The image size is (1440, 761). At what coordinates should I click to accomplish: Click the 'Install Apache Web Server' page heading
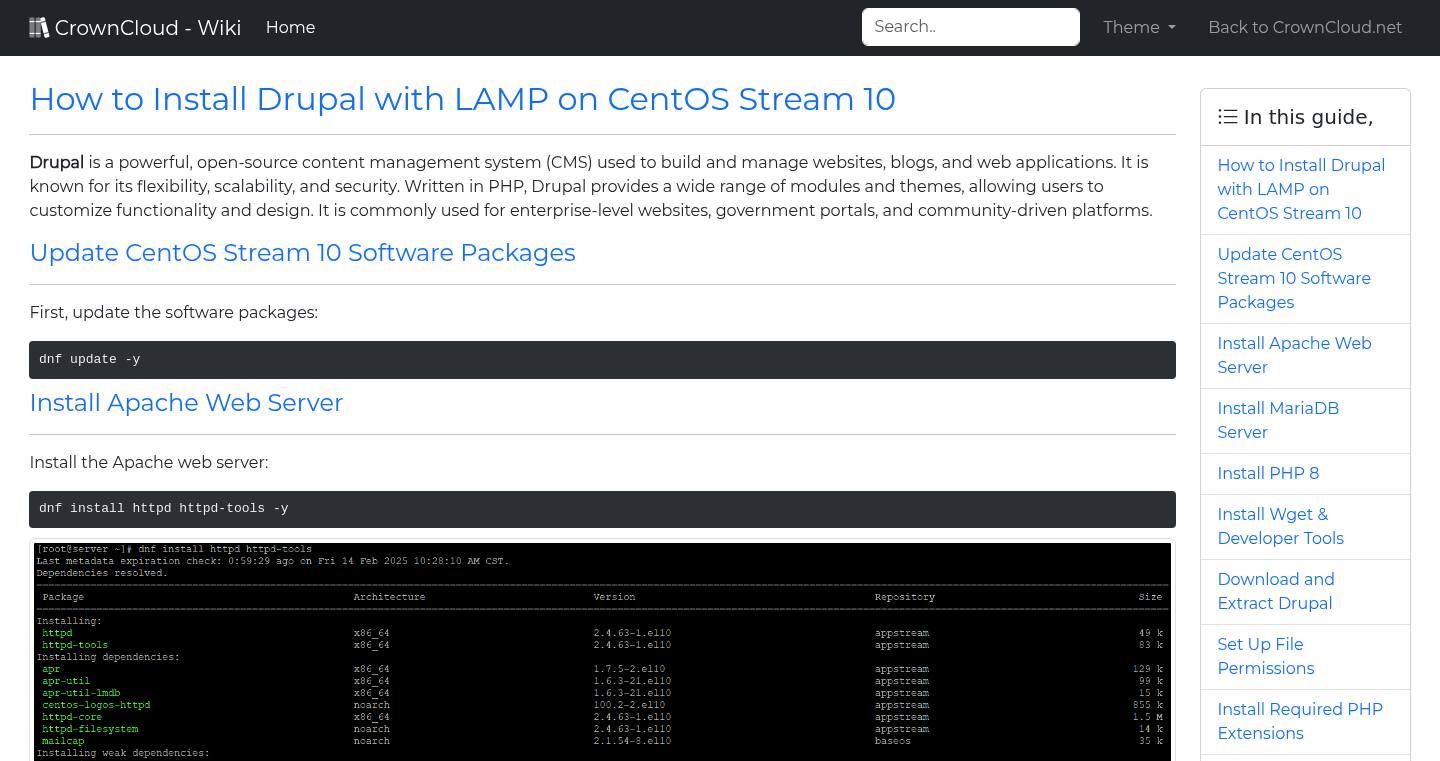186,403
